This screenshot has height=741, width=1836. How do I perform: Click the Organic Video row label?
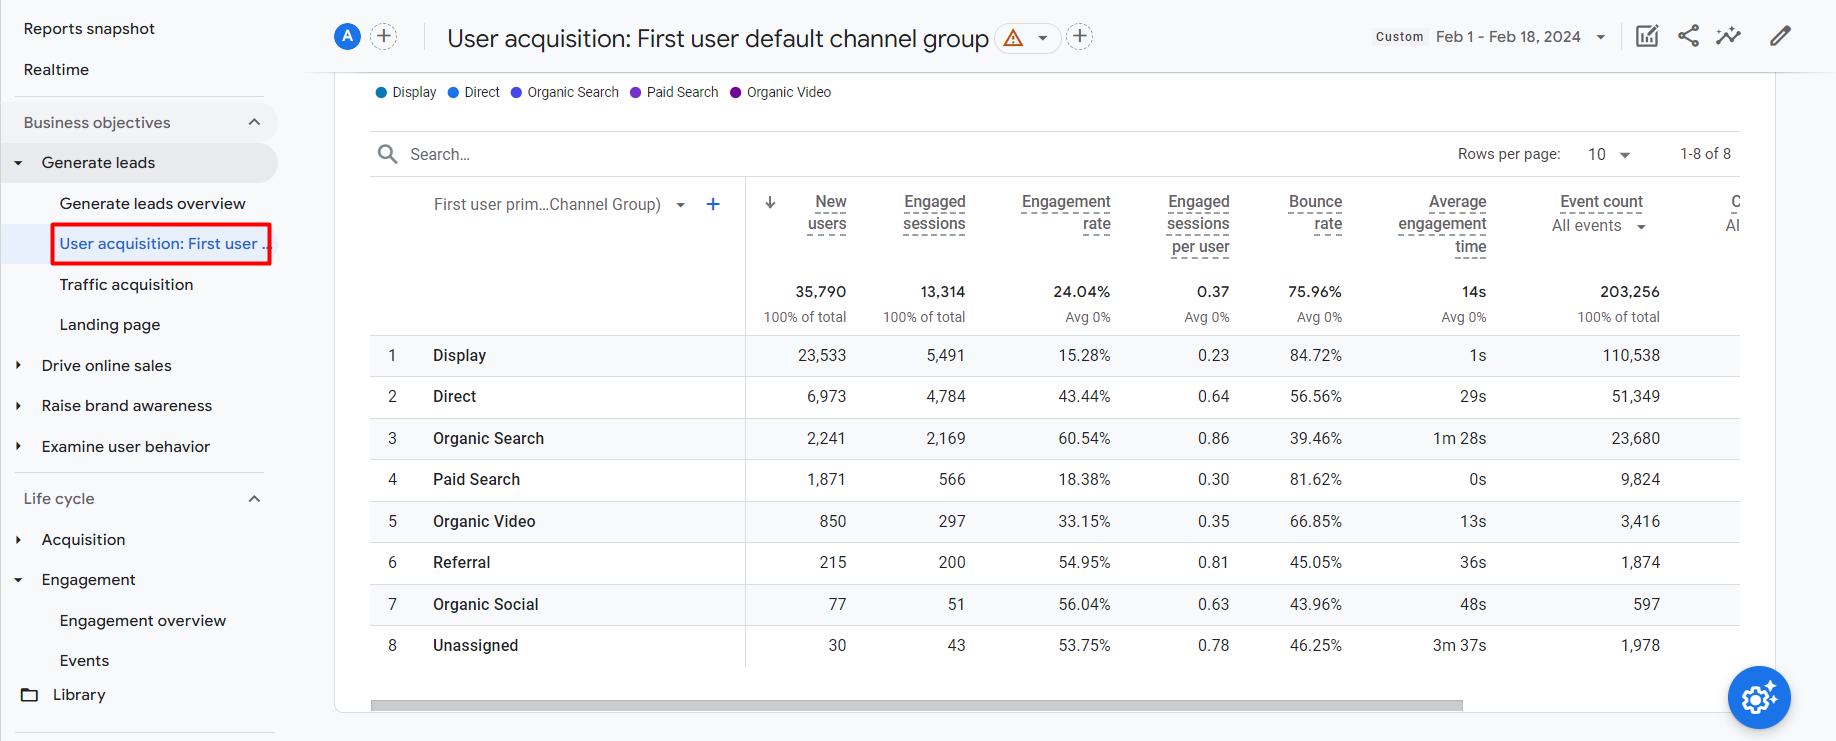[484, 522]
